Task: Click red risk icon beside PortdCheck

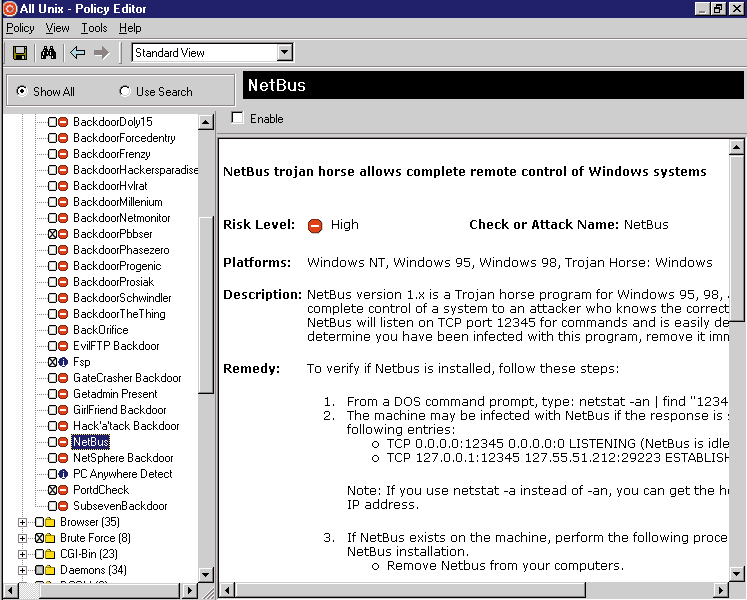Action: tap(63, 490)
